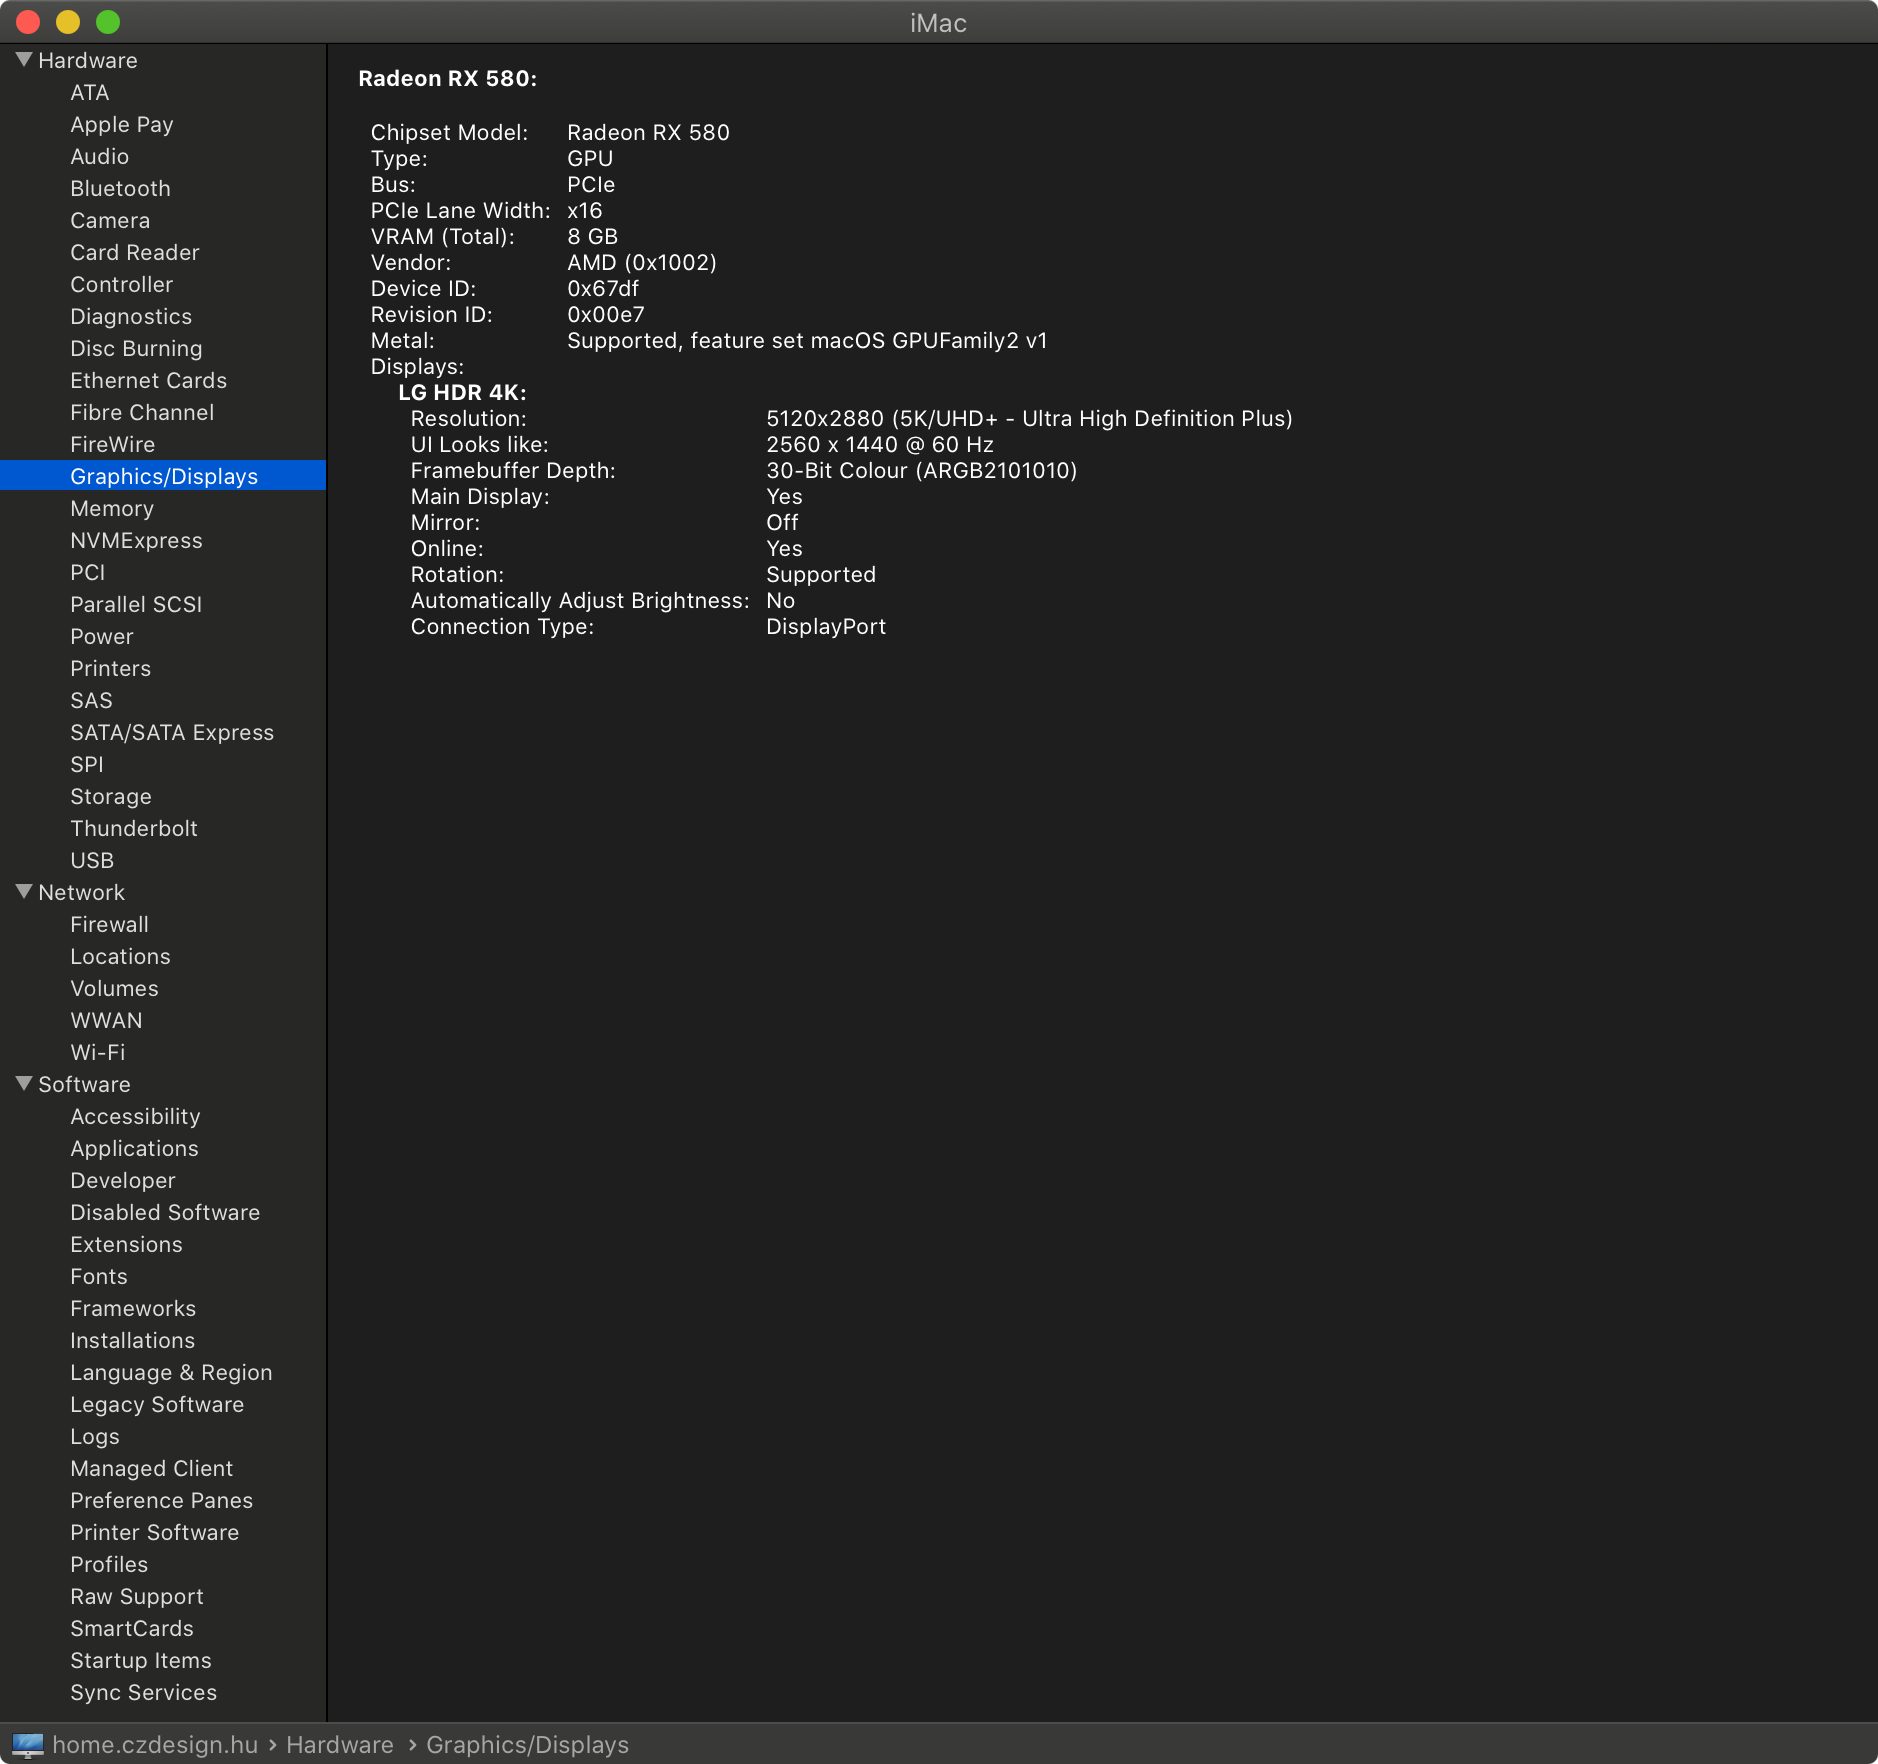Click Graphics/Displays in the path bar
This screenshot has height=1764, width=1878.
click(528, 1745)
